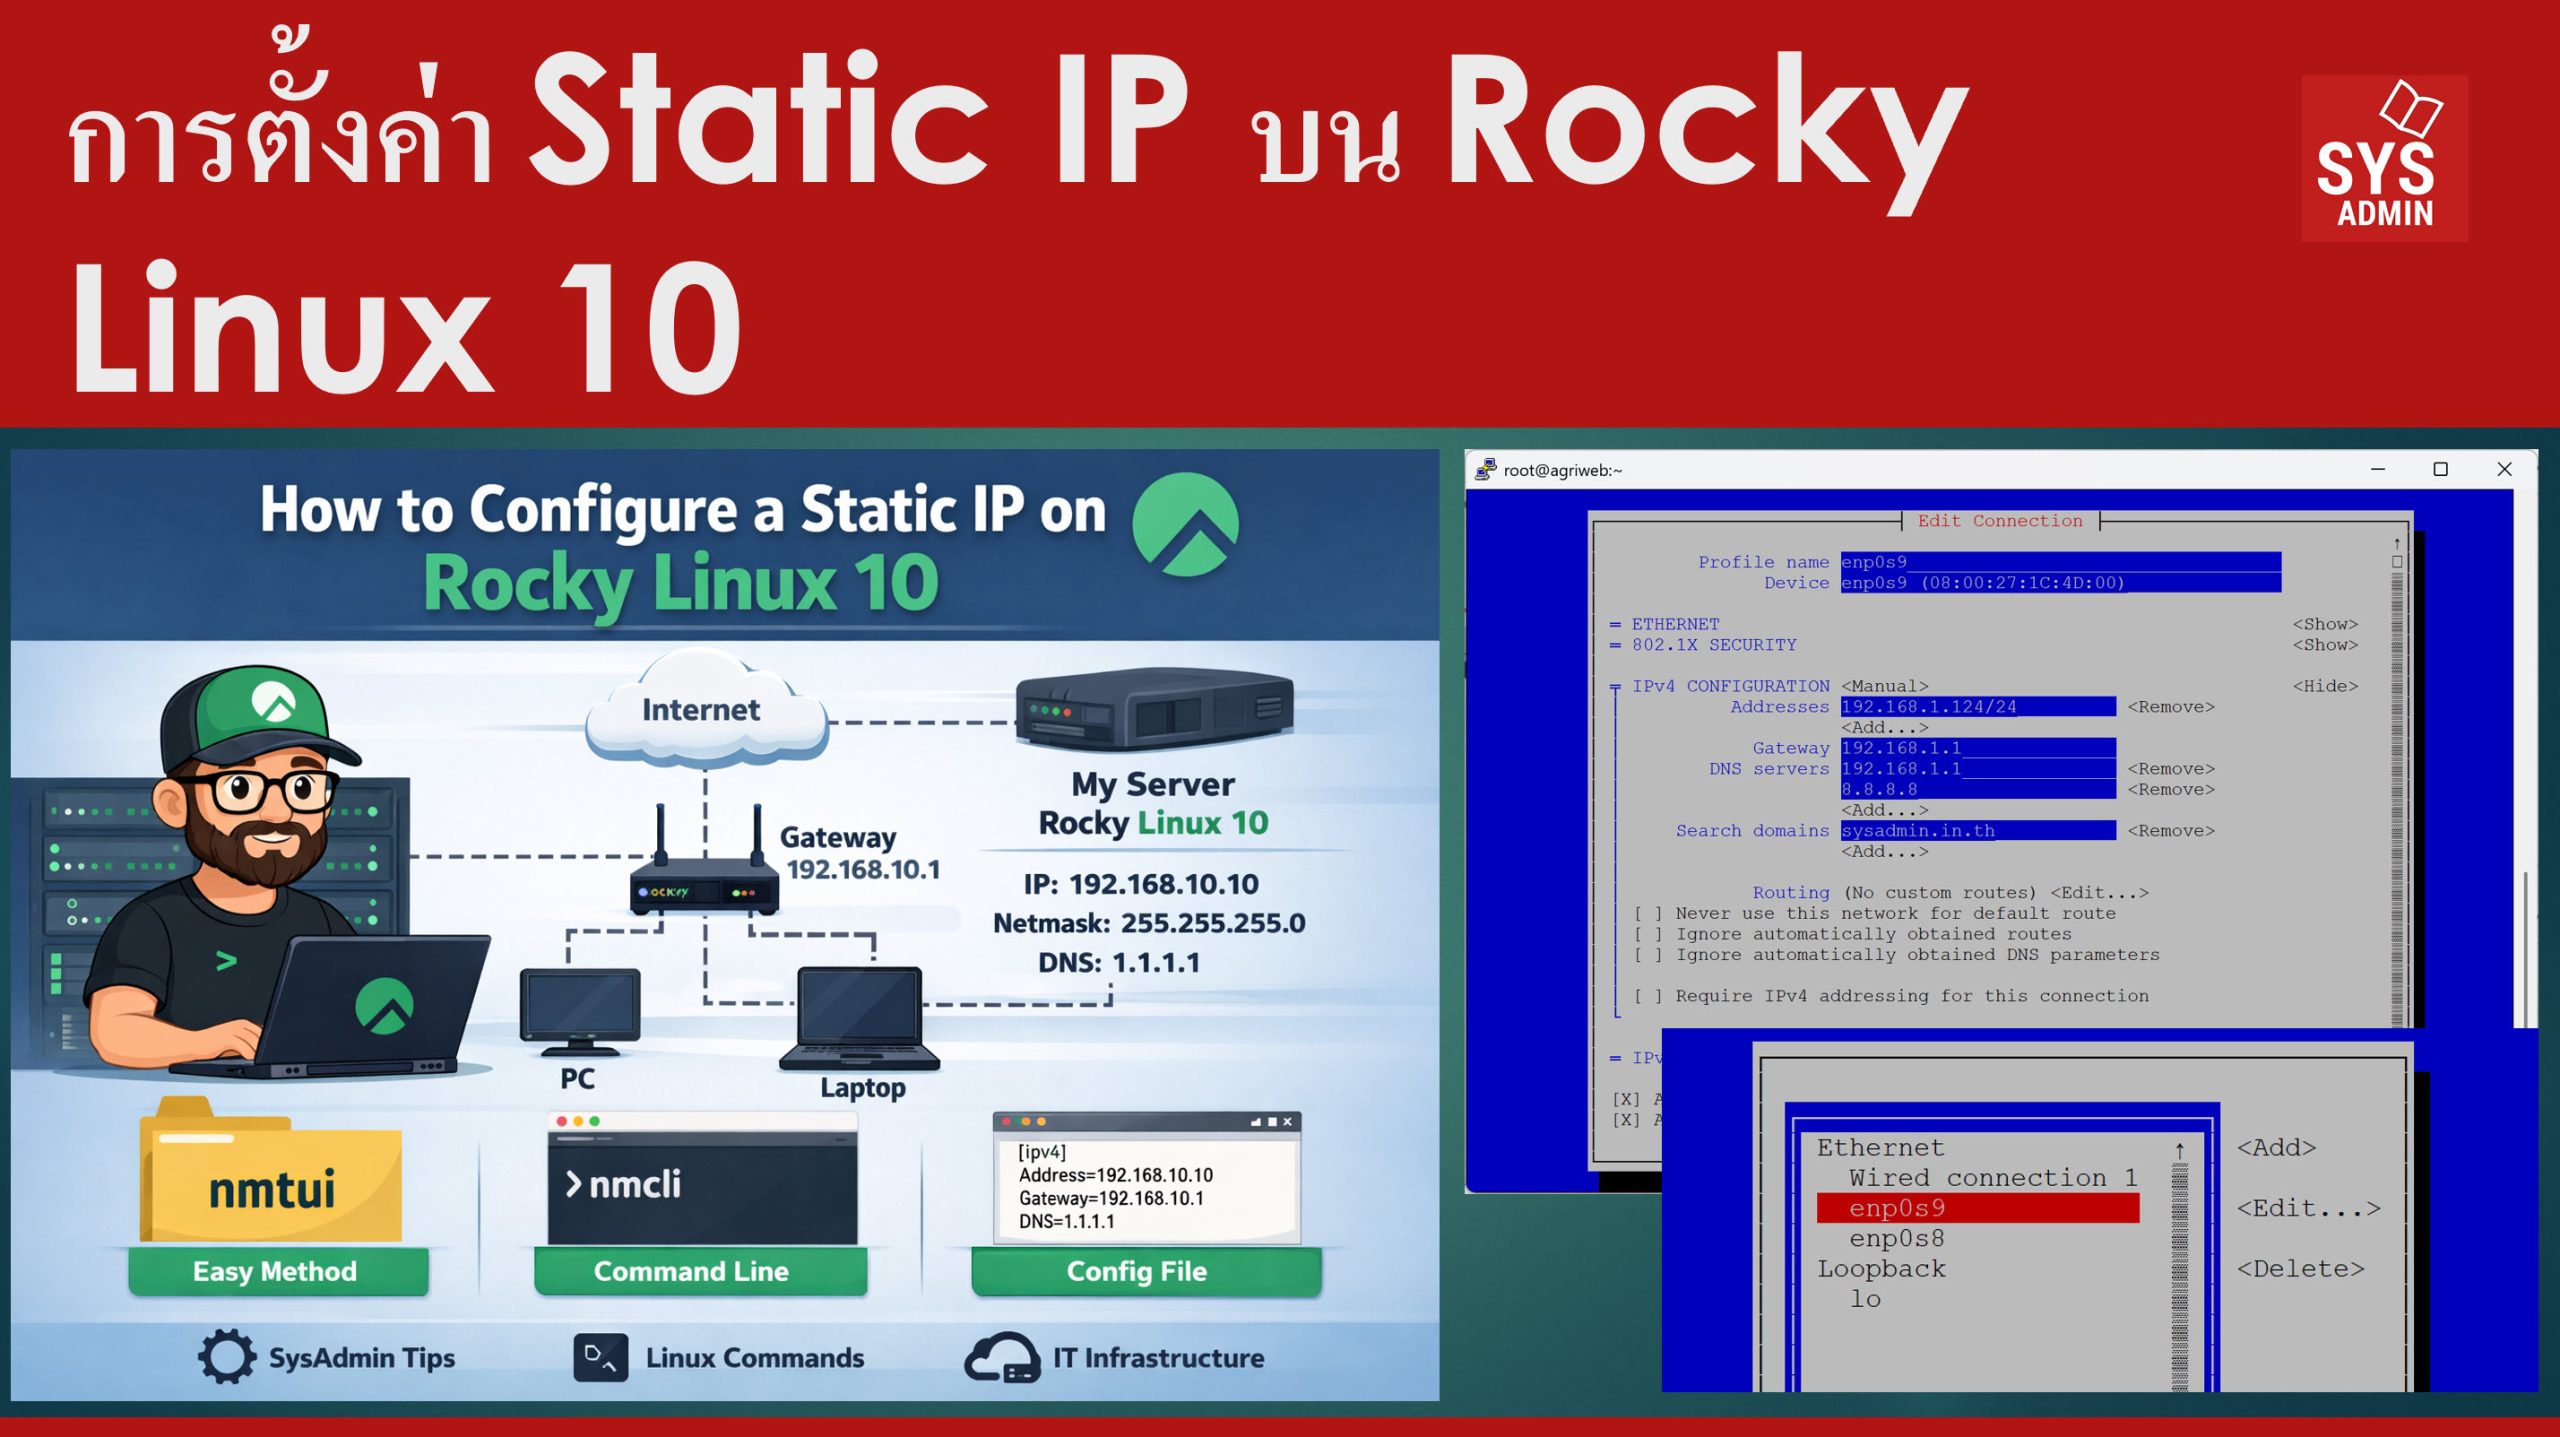Click the Linux Commands terminal icon
The width and height of the screenshot is (2560, 1437).
[600, 1357]
